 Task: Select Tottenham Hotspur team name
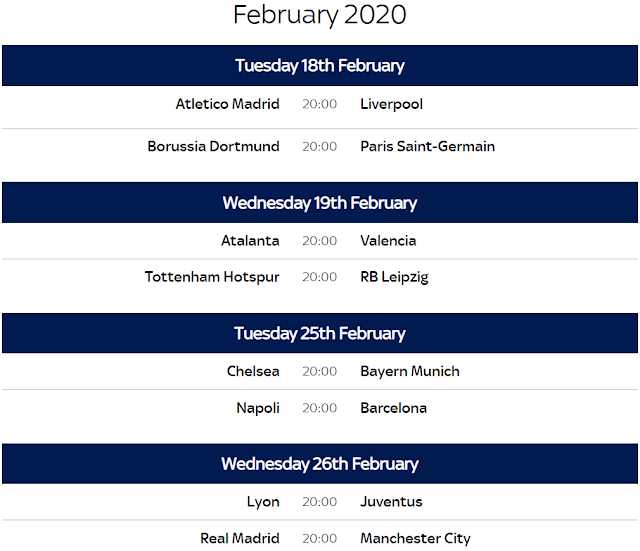(x=212, y=277)
